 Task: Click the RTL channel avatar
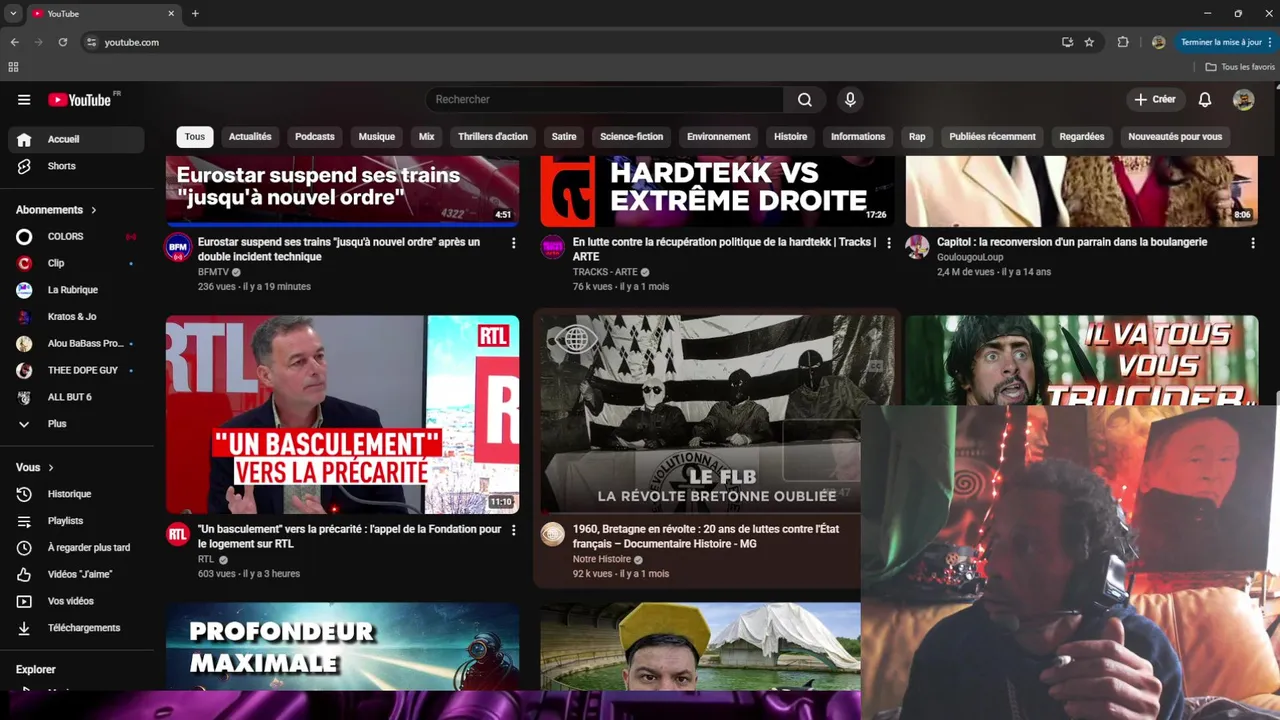[x=178, y=534]
